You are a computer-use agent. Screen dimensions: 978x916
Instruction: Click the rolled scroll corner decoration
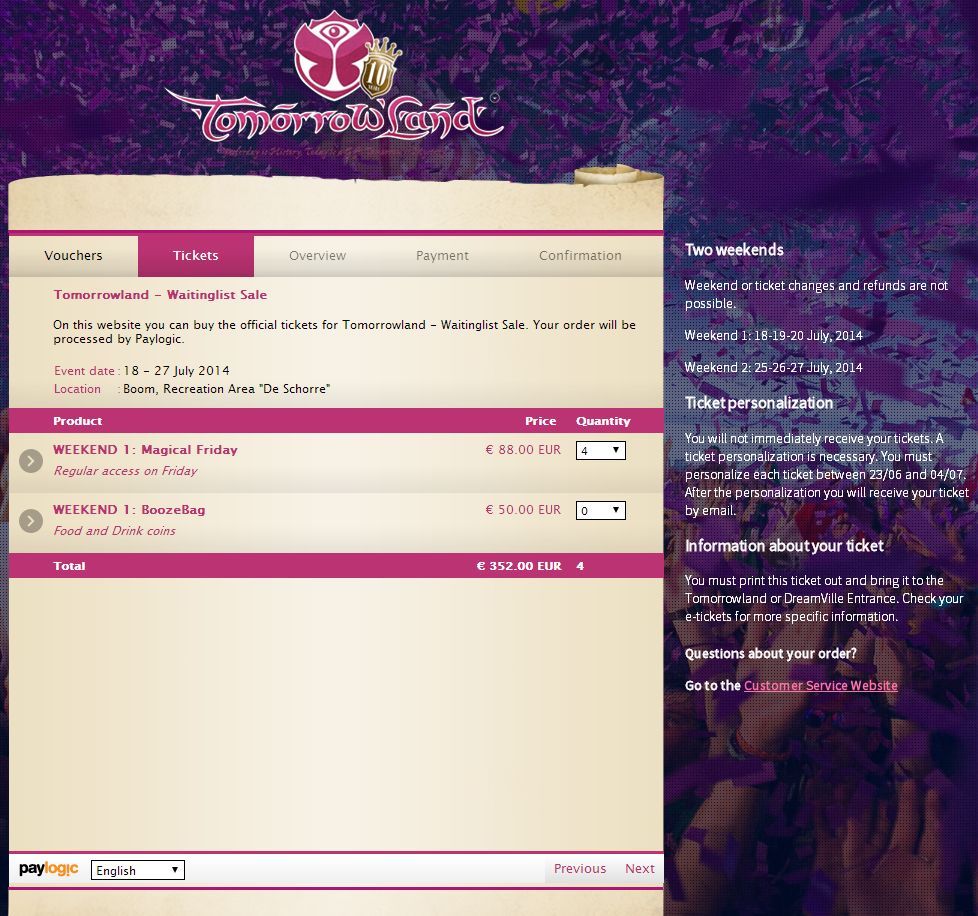[x=617, y=175]
